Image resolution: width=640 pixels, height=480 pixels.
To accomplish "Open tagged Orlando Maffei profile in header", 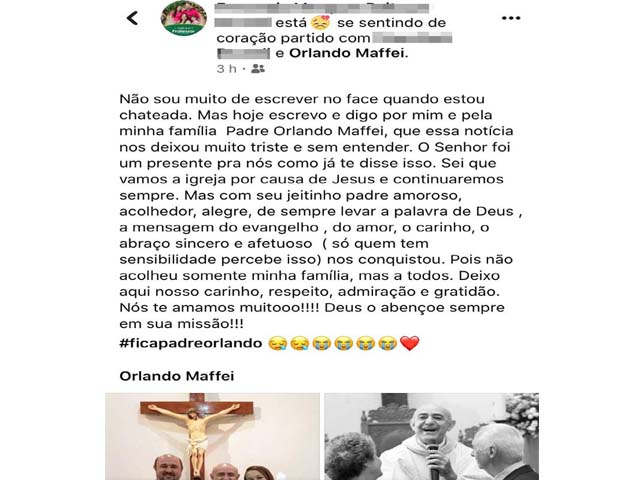I will [x=347, y=53].
